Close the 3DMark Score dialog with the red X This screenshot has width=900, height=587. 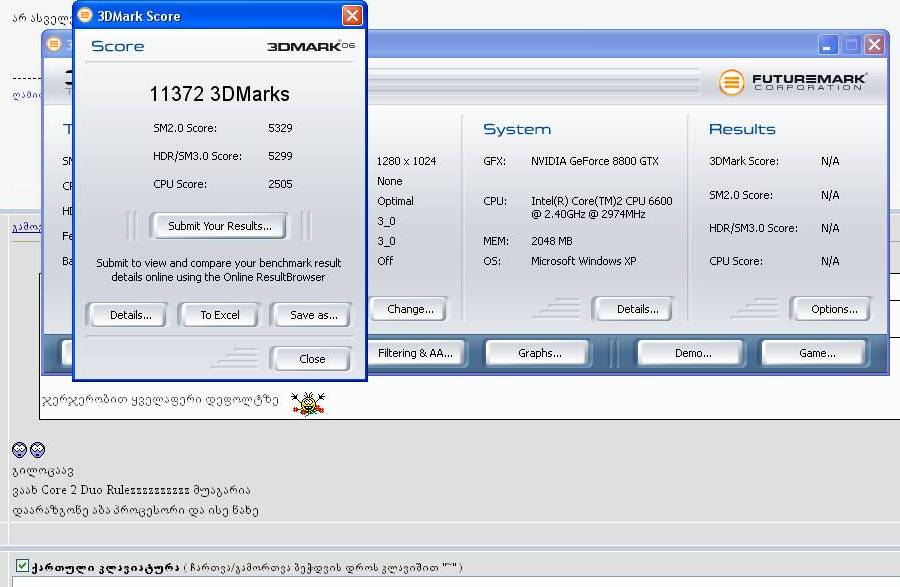click(x=352, y=15)
